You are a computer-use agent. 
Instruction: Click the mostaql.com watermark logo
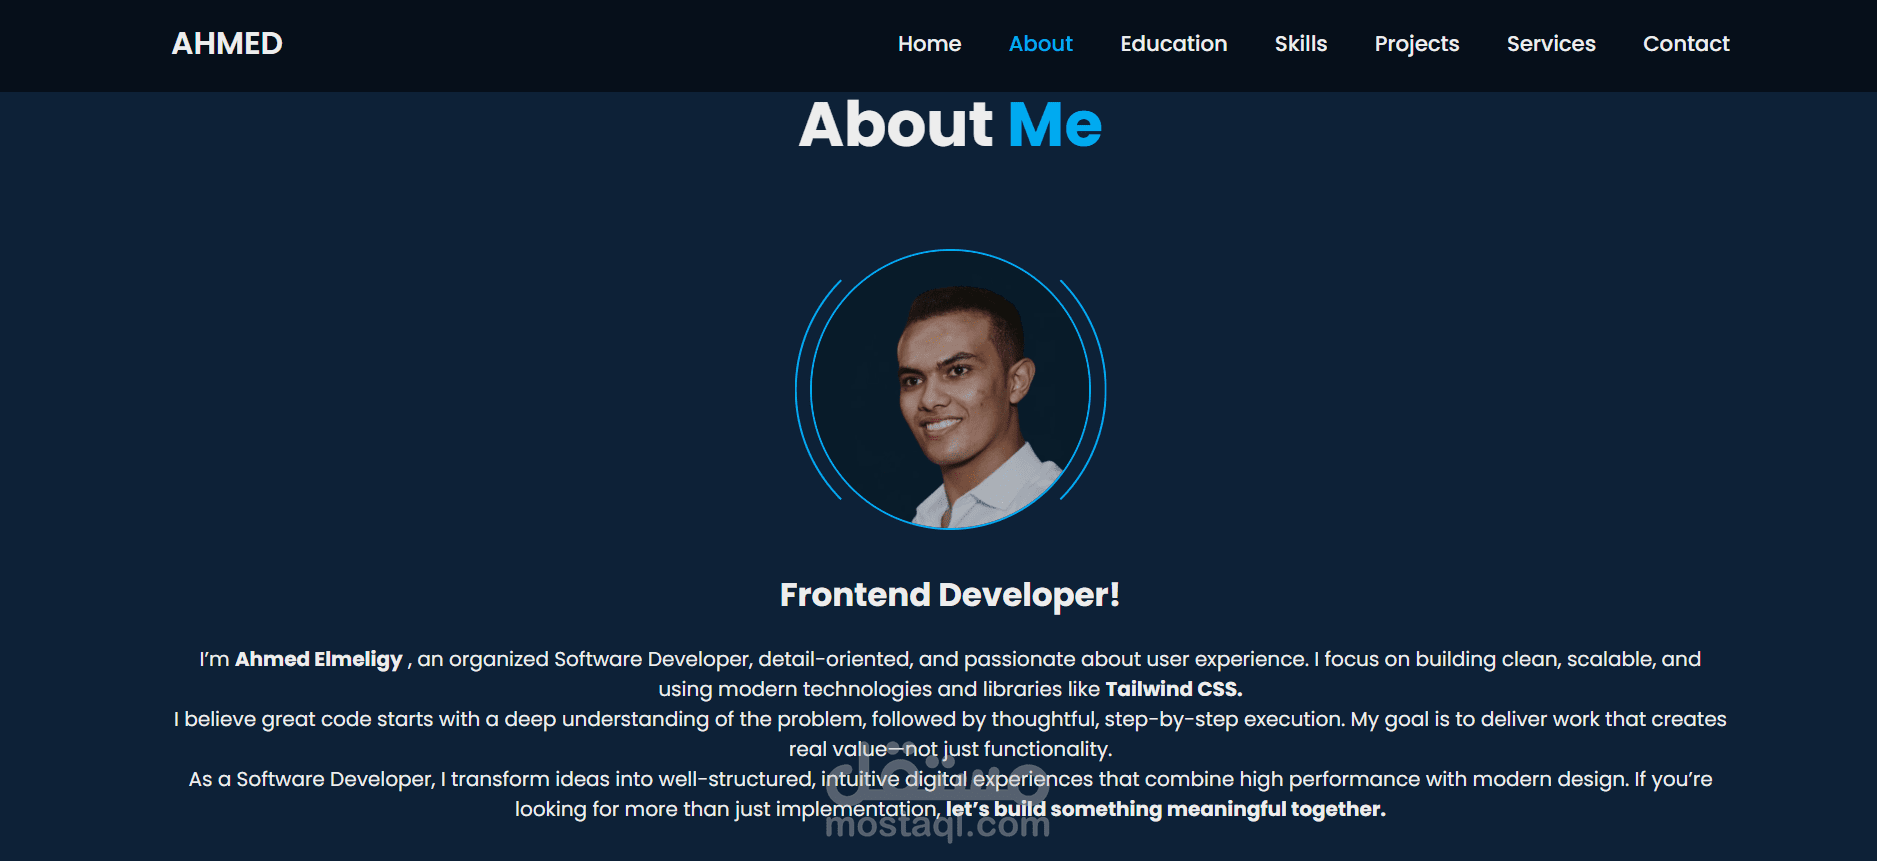[x=938, y=793]
